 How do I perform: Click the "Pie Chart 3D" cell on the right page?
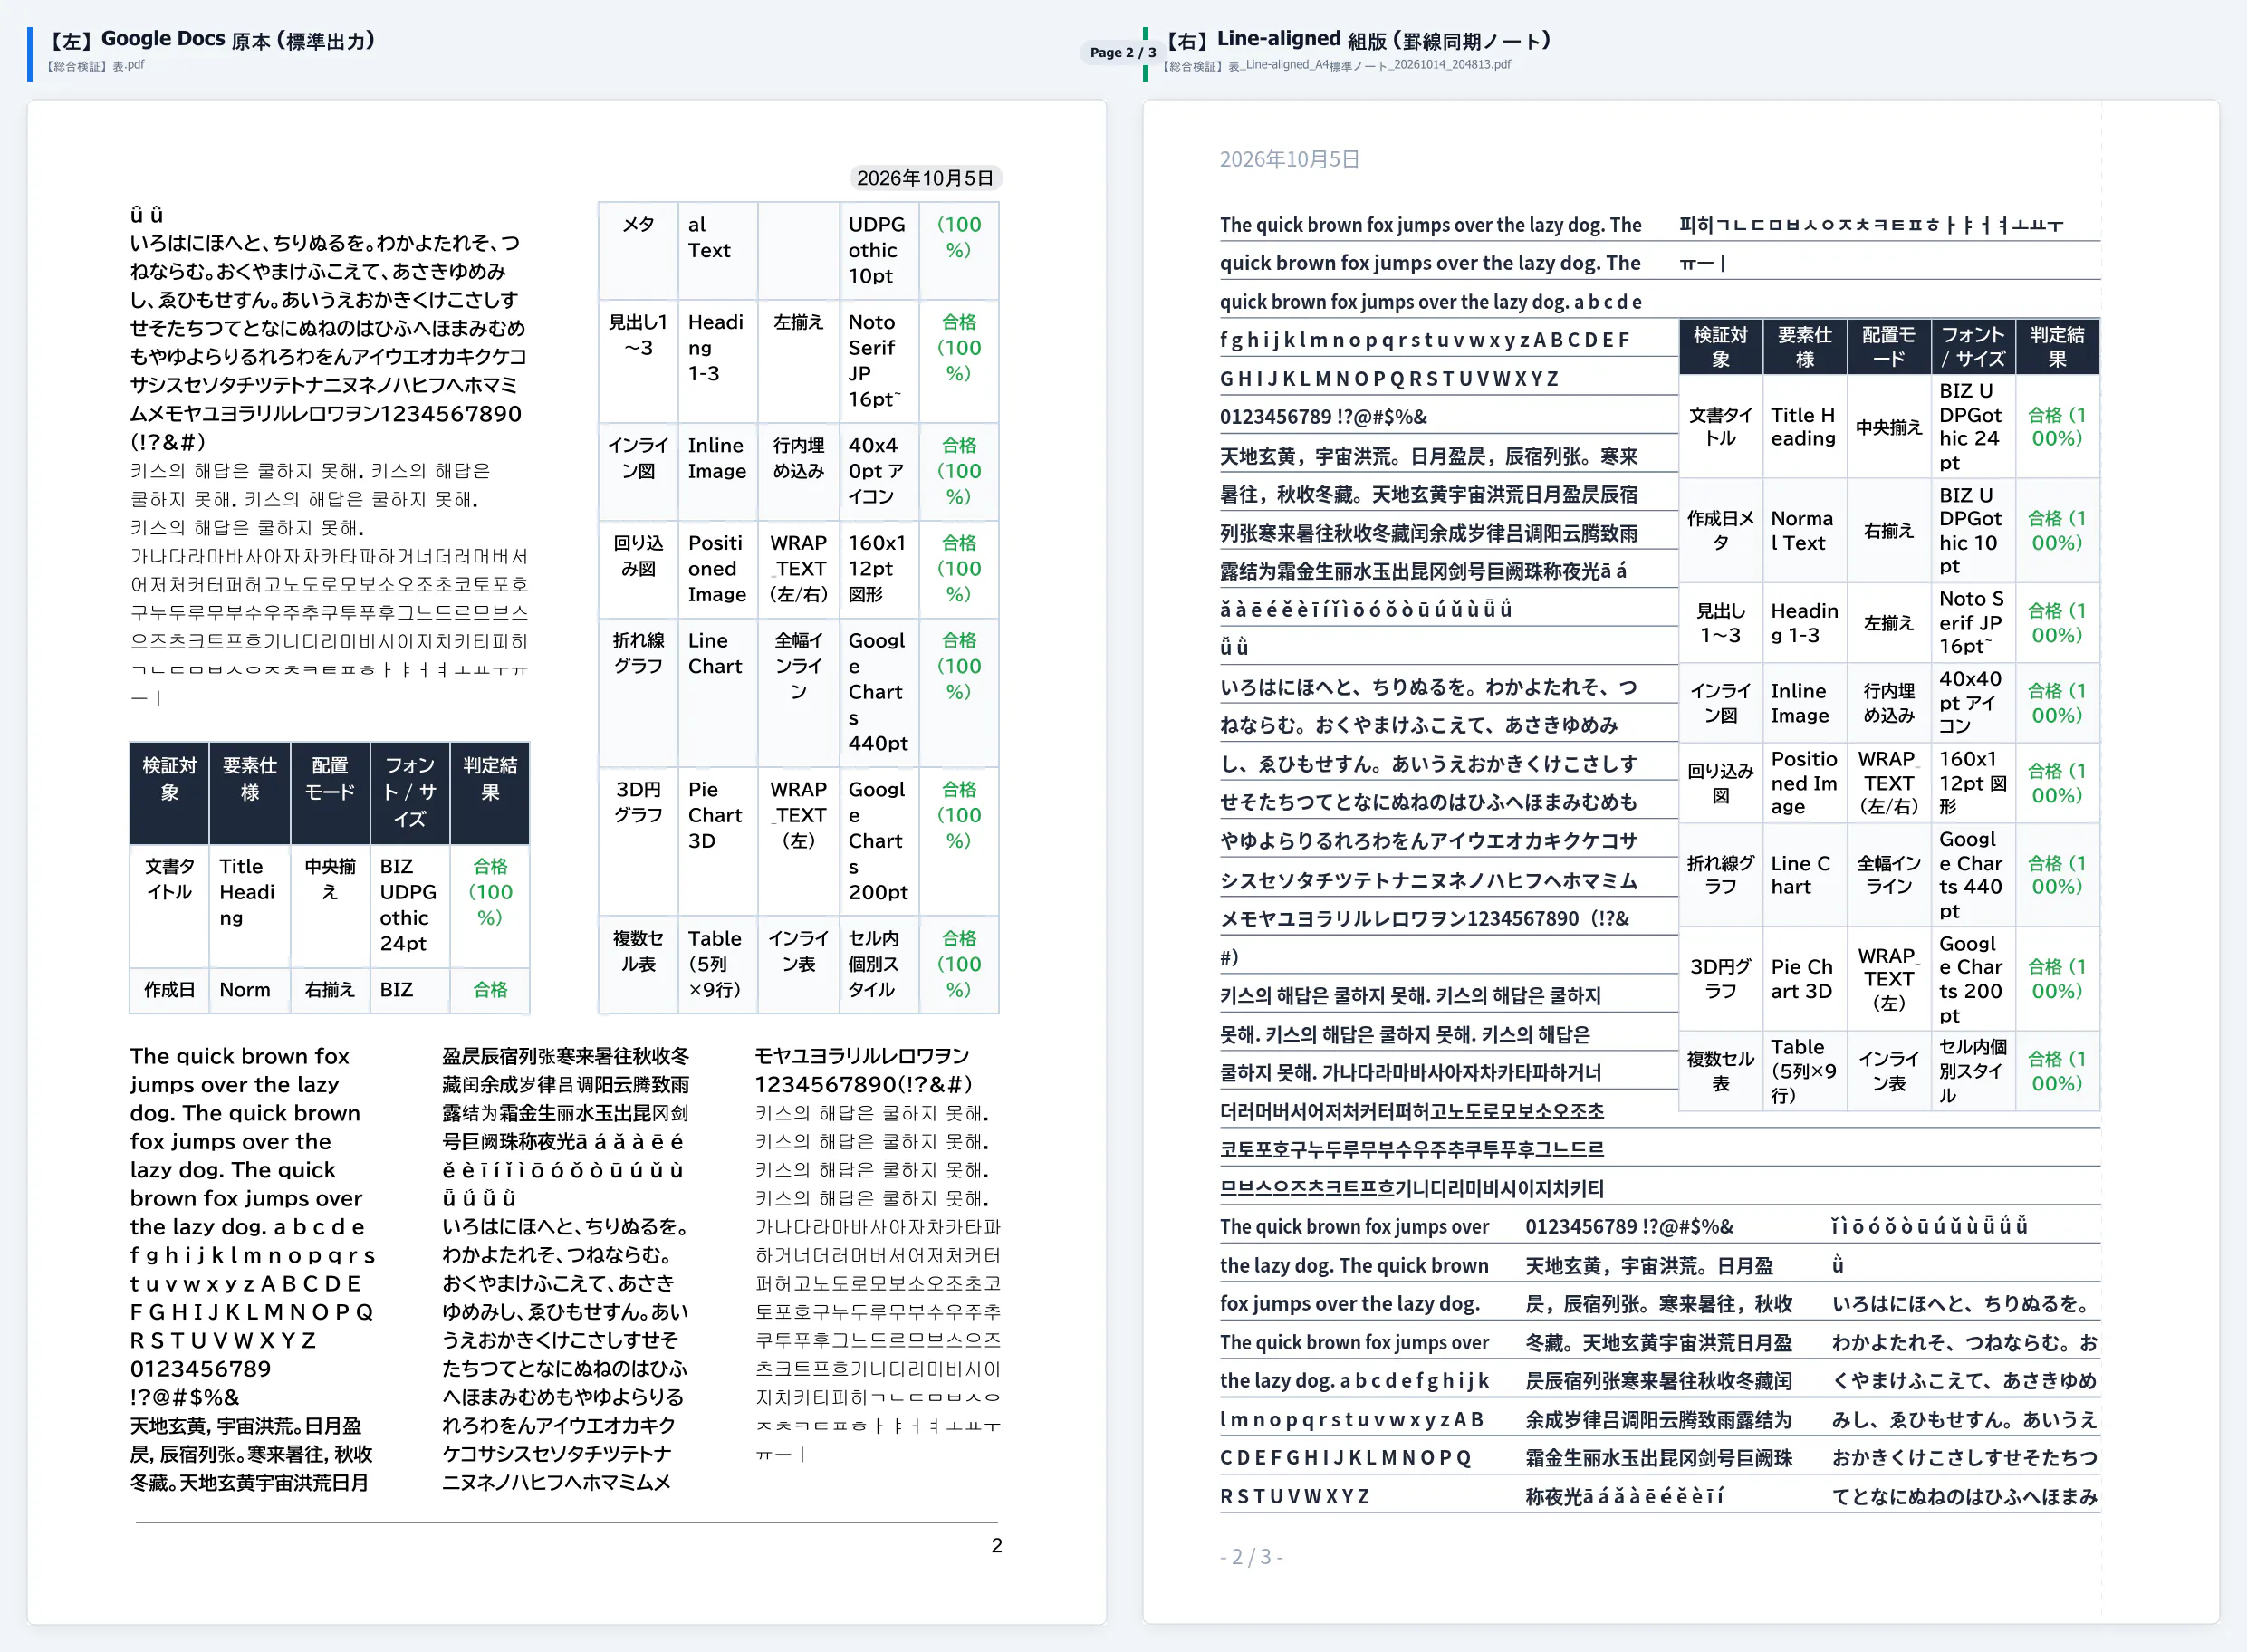pyautogui.click(x=1804, y=979)
